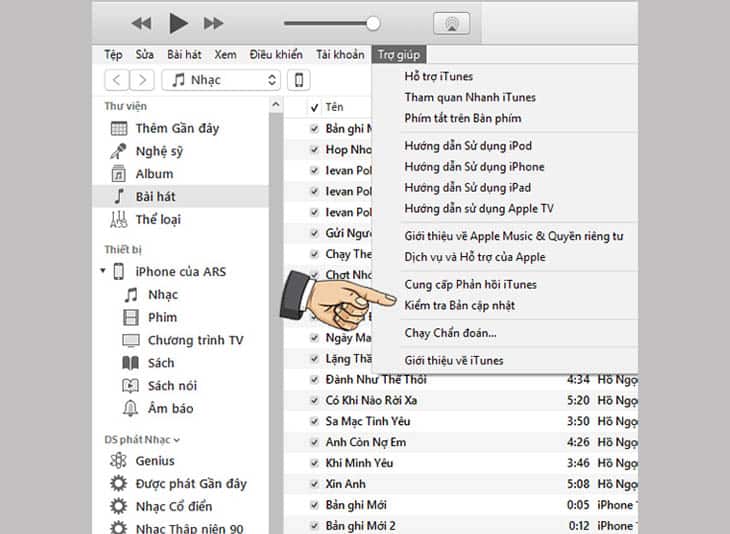Click the back navigation arrow button
Image resolution: width=730 pixels, height=534 pixels.
click(x=118, y=80)
